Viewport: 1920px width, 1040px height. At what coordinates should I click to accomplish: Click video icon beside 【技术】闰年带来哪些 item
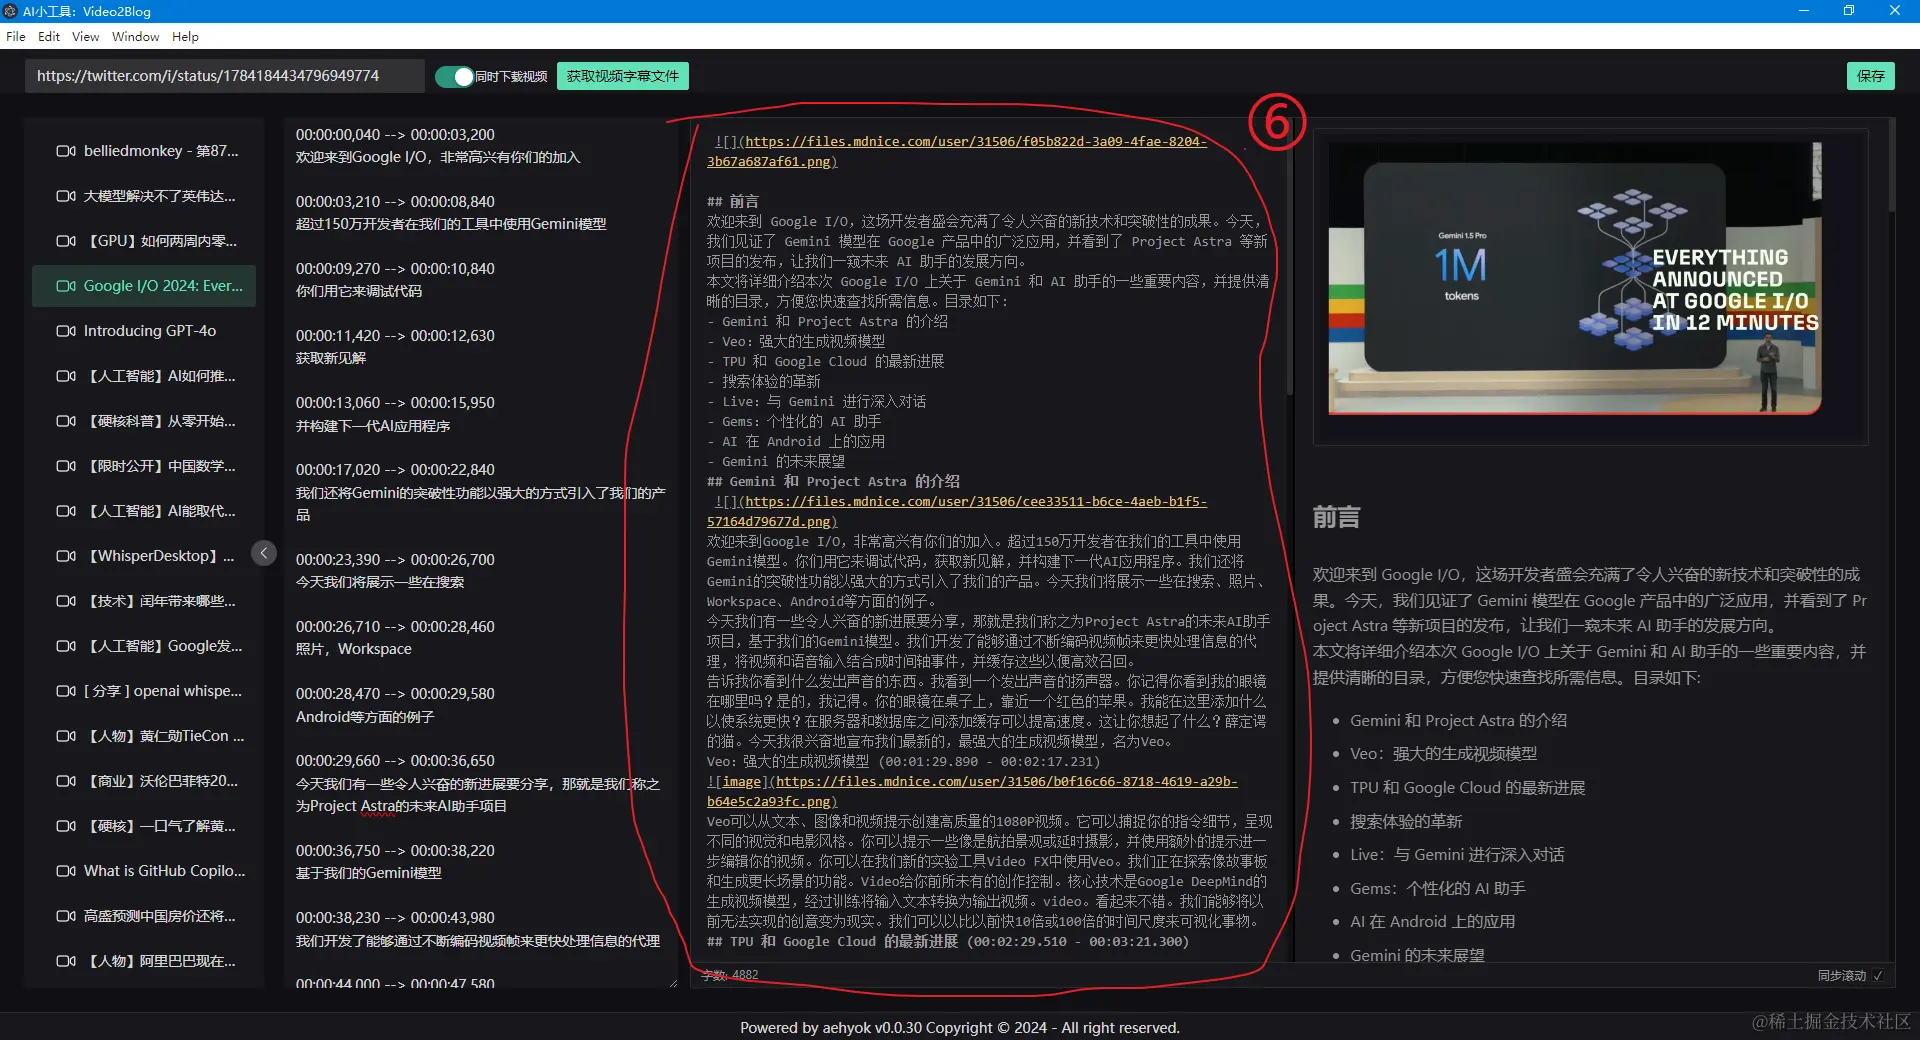pos(66,601)
